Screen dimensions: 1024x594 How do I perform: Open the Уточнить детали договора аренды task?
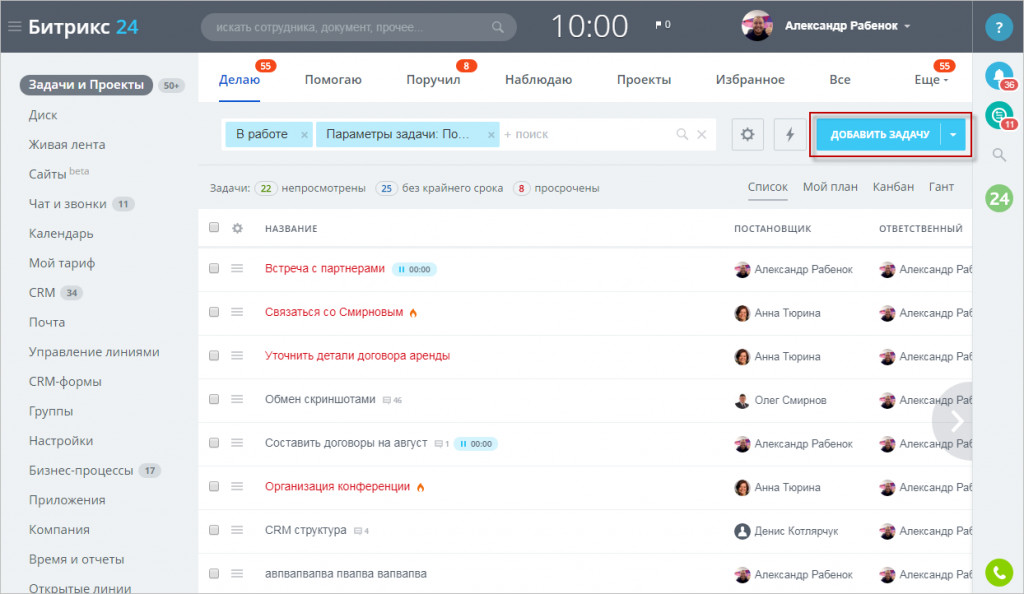point(357,356)
